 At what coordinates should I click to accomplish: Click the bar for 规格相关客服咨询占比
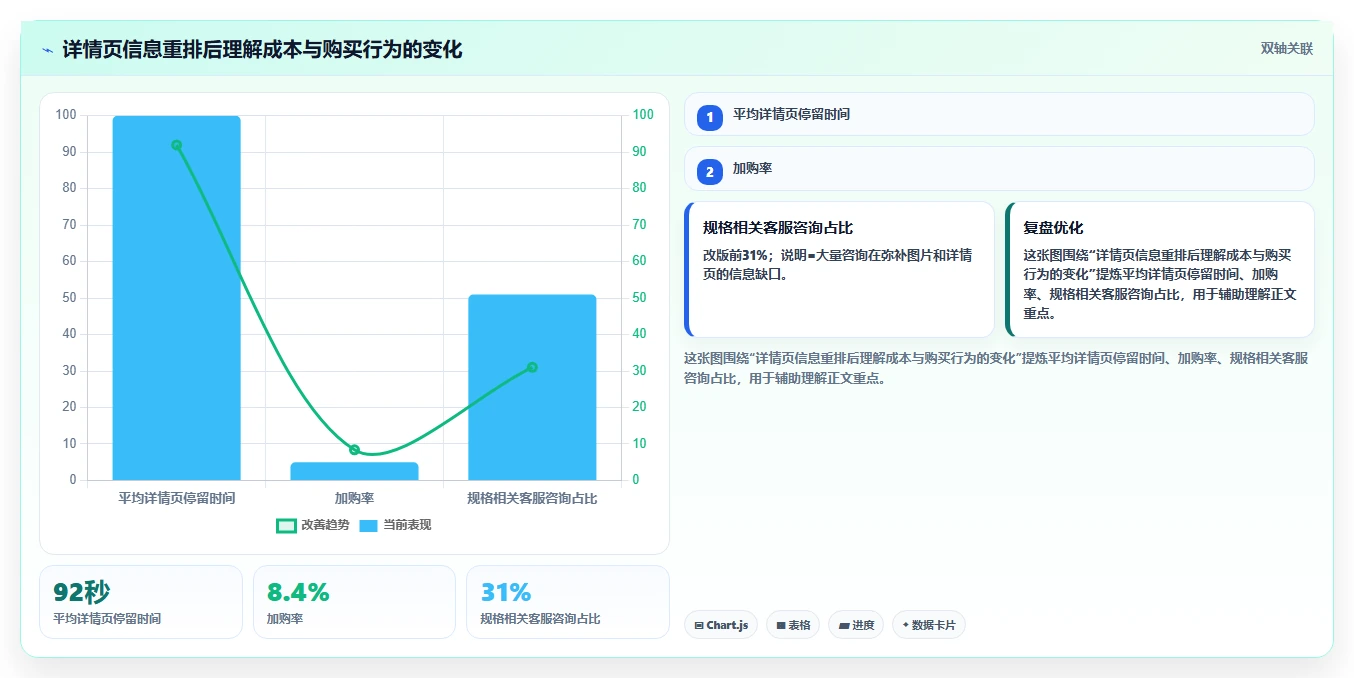[x=532, y=387]
